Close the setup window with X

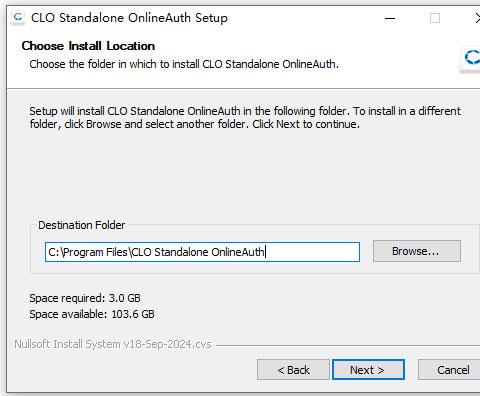(x=477, y=18)
